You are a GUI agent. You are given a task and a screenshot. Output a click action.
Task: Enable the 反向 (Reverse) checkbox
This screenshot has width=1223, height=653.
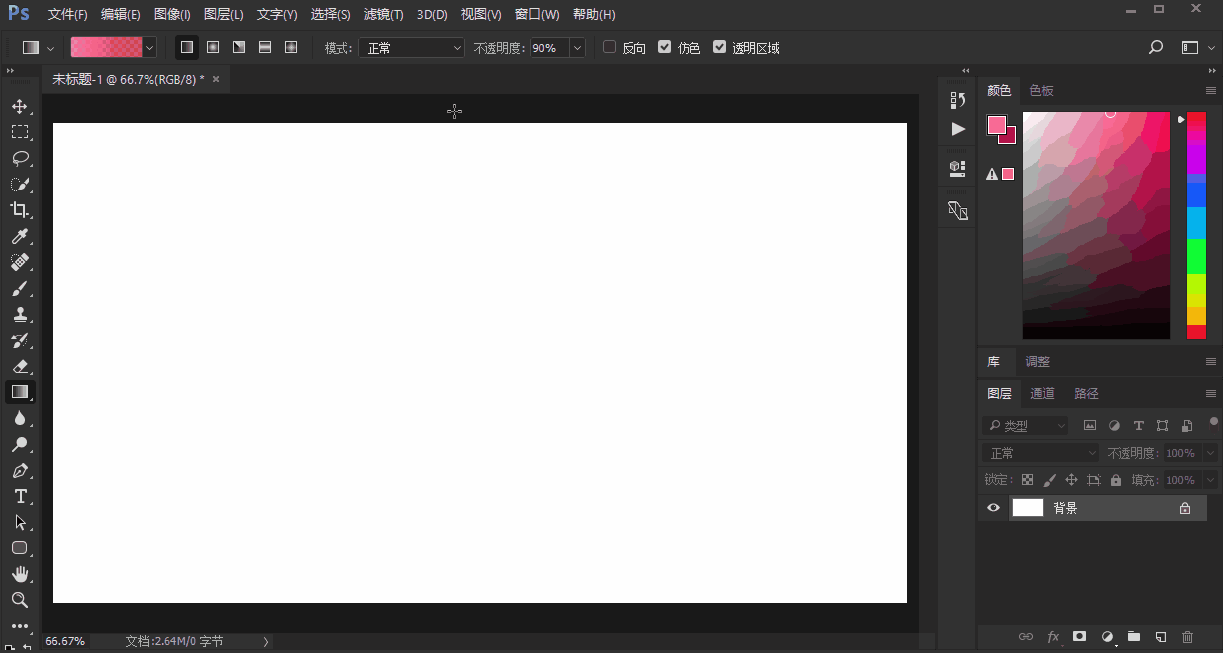(x=609, y=47)
